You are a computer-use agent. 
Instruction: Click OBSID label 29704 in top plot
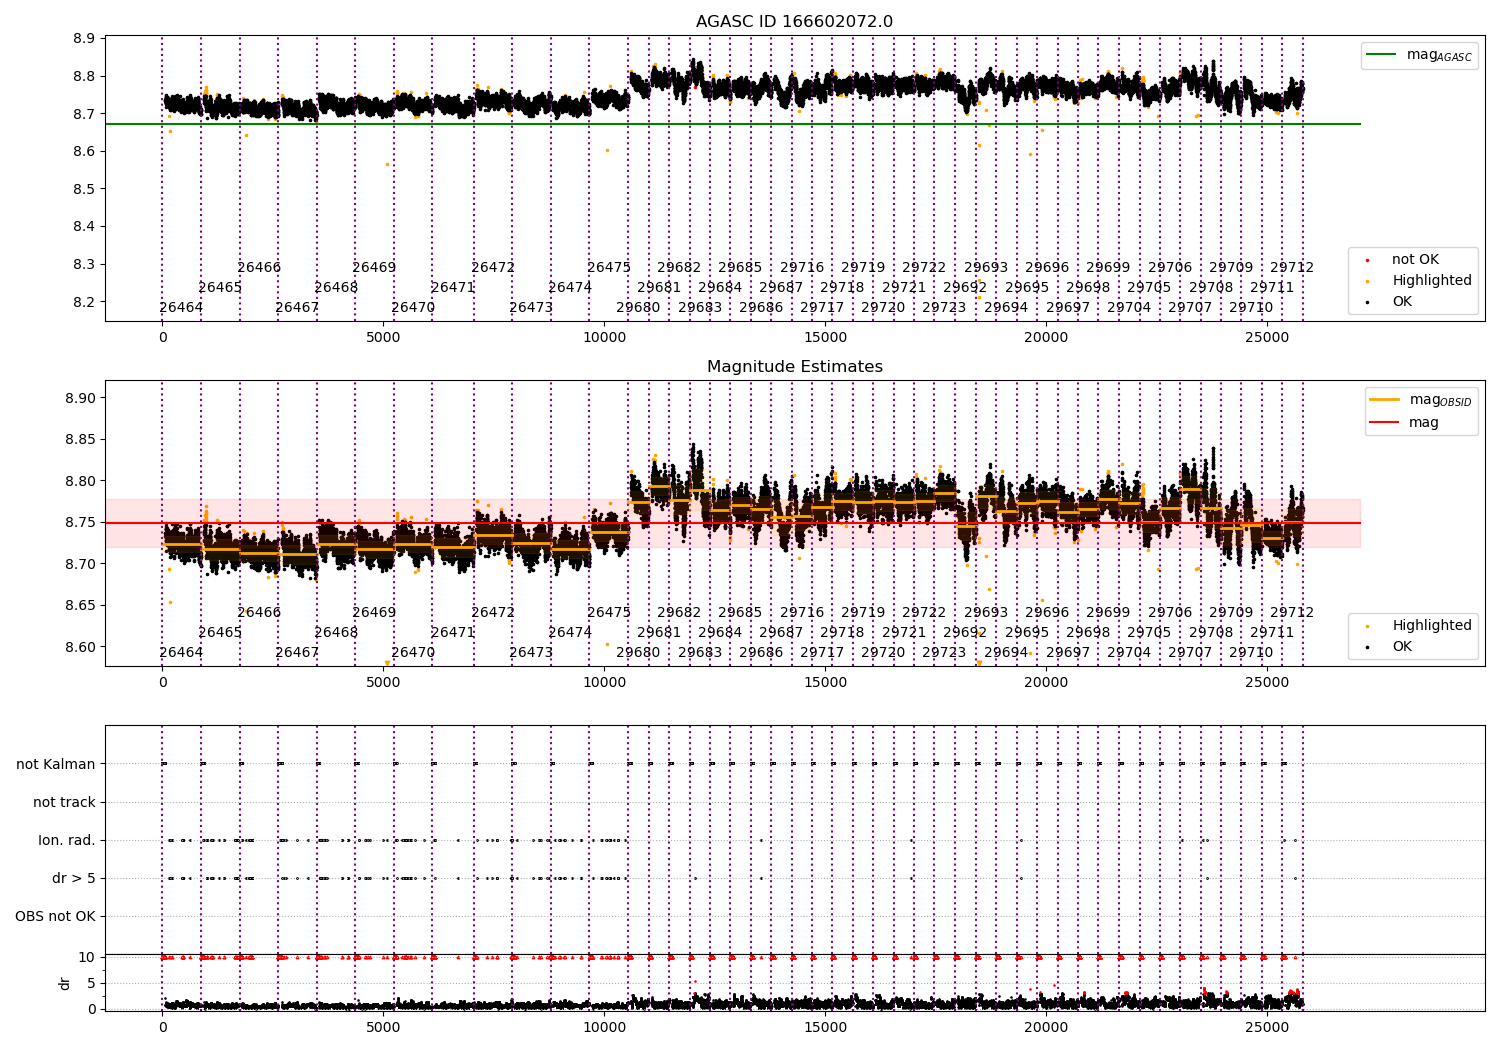pyautogui.click(x=1129, y=308)
